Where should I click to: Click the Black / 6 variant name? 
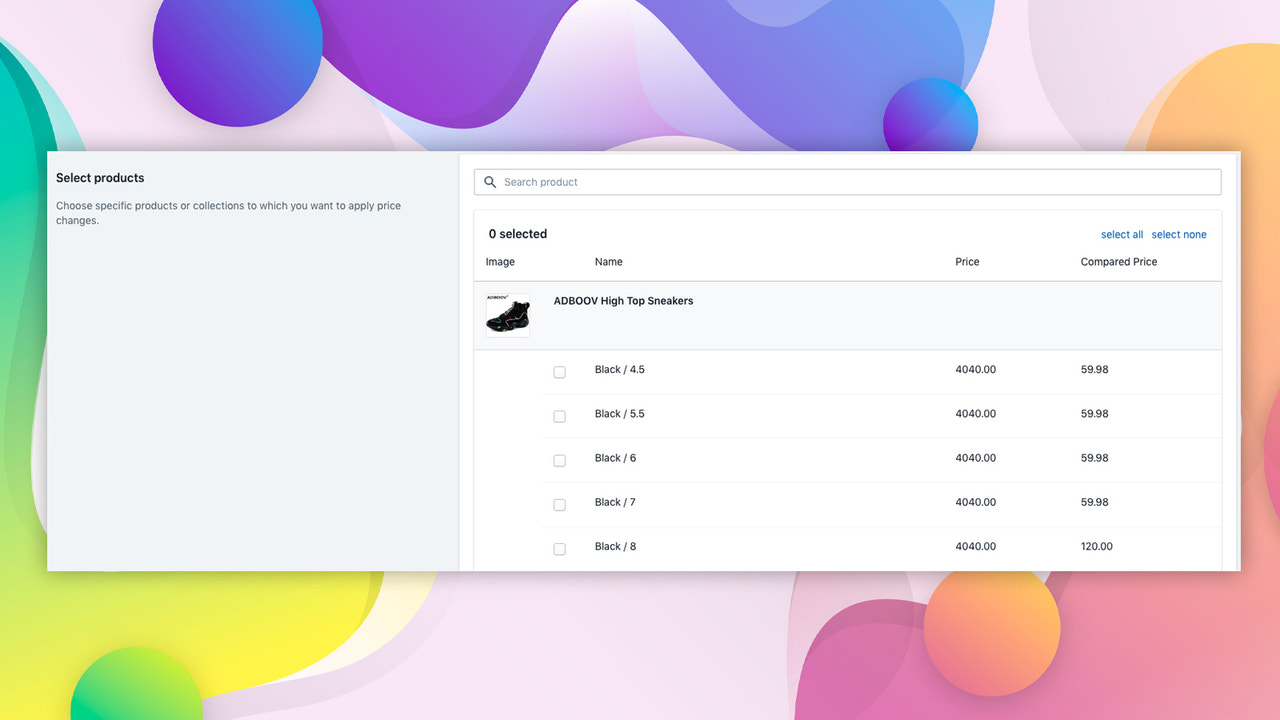tap(615, 458)
